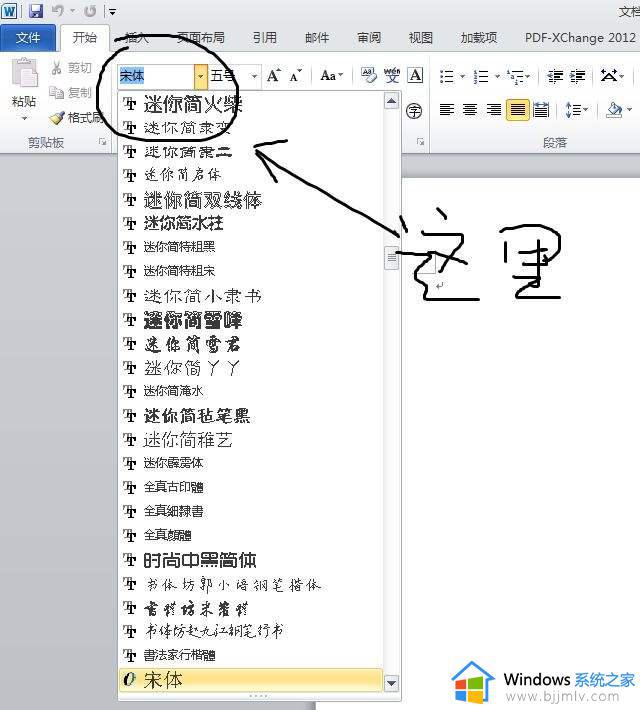Image resolution: width=640 pixels, height=710 pixels.
Task: Open the 加载项 ribbon tab
Action: [479, 38]
